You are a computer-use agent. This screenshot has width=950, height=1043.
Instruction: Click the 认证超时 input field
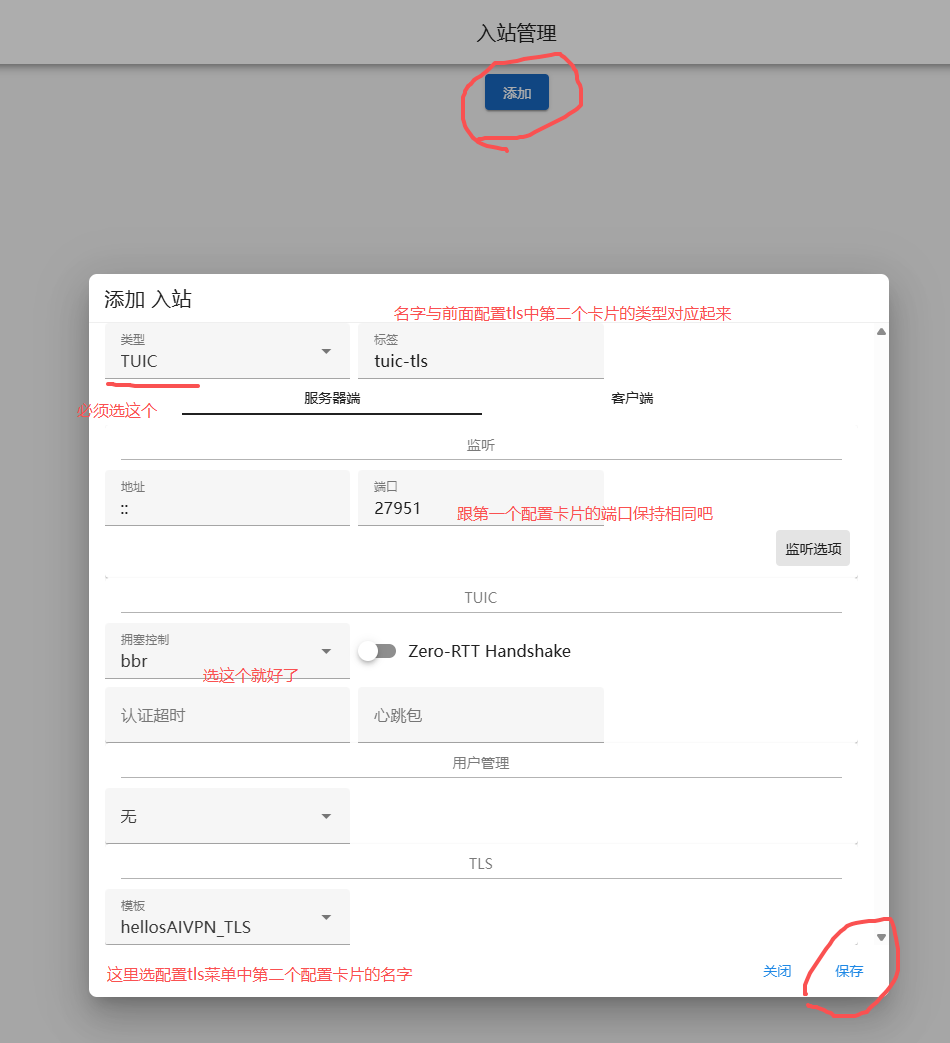[227, 715]
